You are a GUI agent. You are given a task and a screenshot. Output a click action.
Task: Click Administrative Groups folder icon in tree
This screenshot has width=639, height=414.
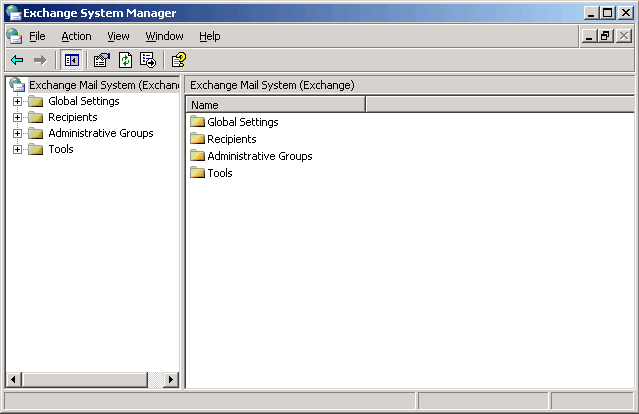click(x=36, y=133)
